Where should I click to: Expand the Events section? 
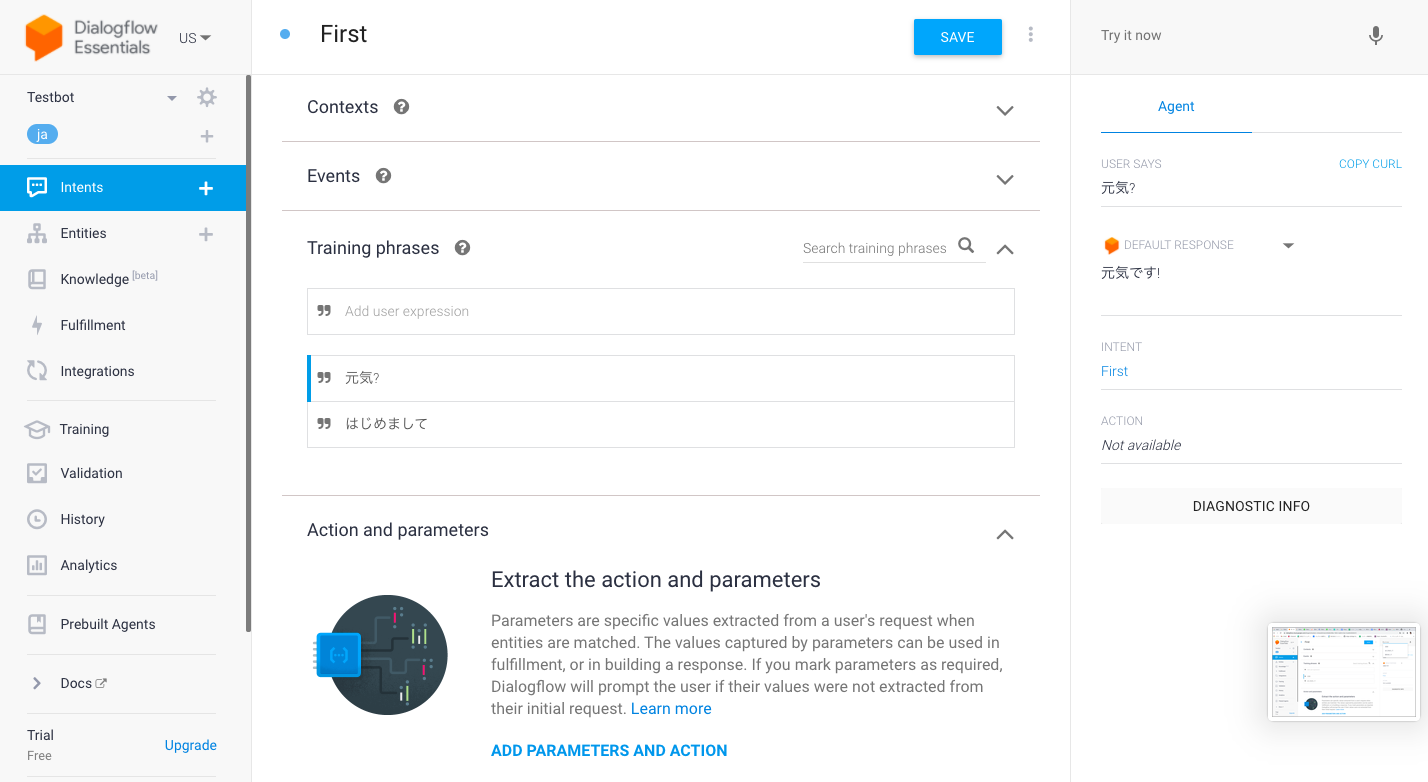(x=1004, y=179)
